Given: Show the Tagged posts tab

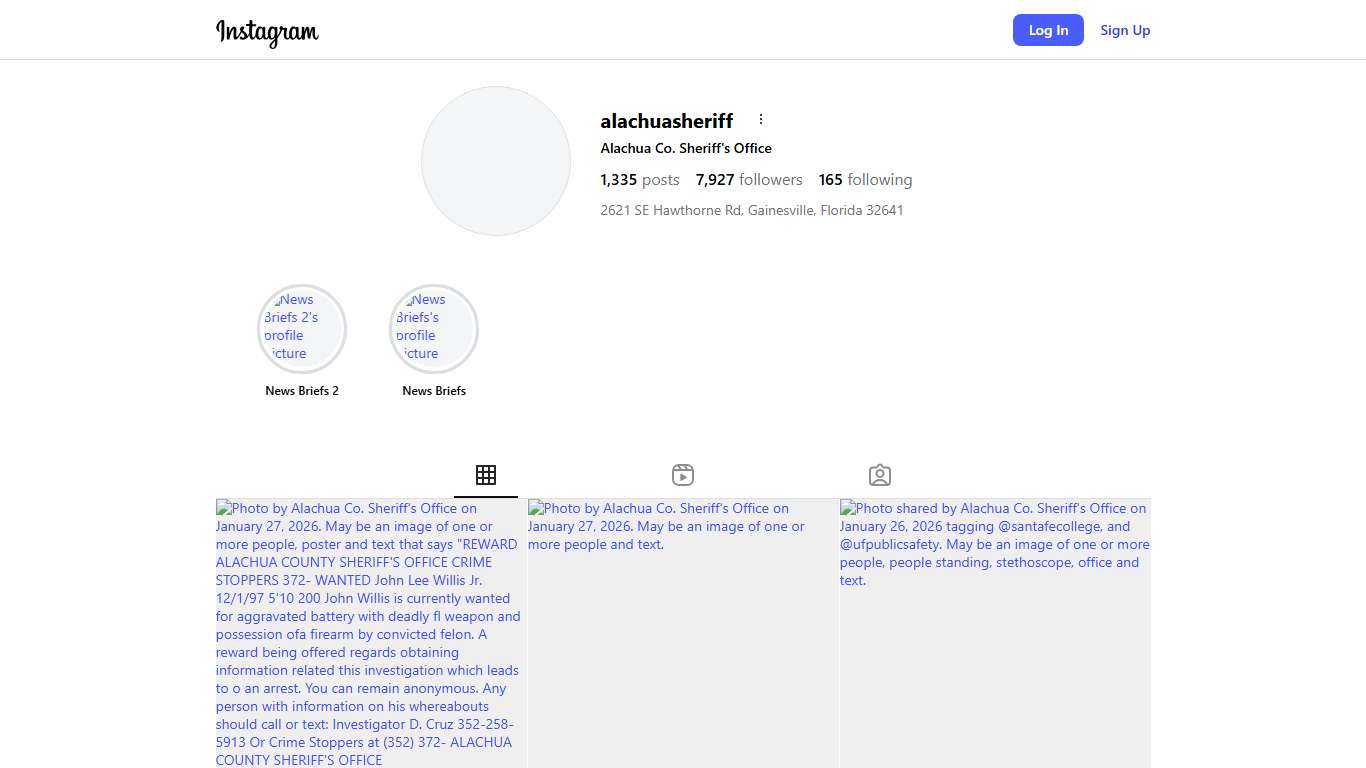Looking at the screenshot, I should (x=880, y=475).
